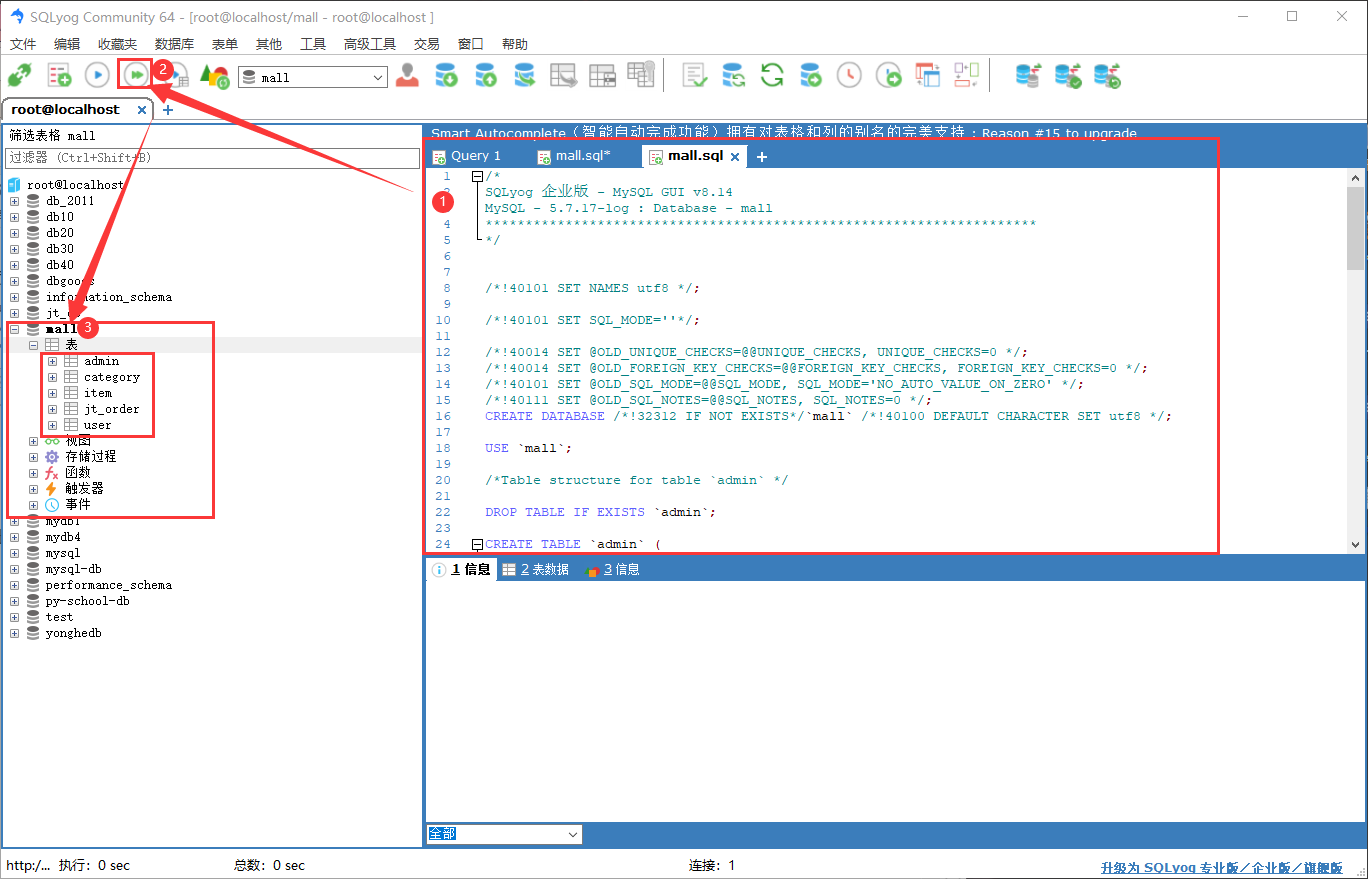Click the green circular sync arrows icon

772,75
